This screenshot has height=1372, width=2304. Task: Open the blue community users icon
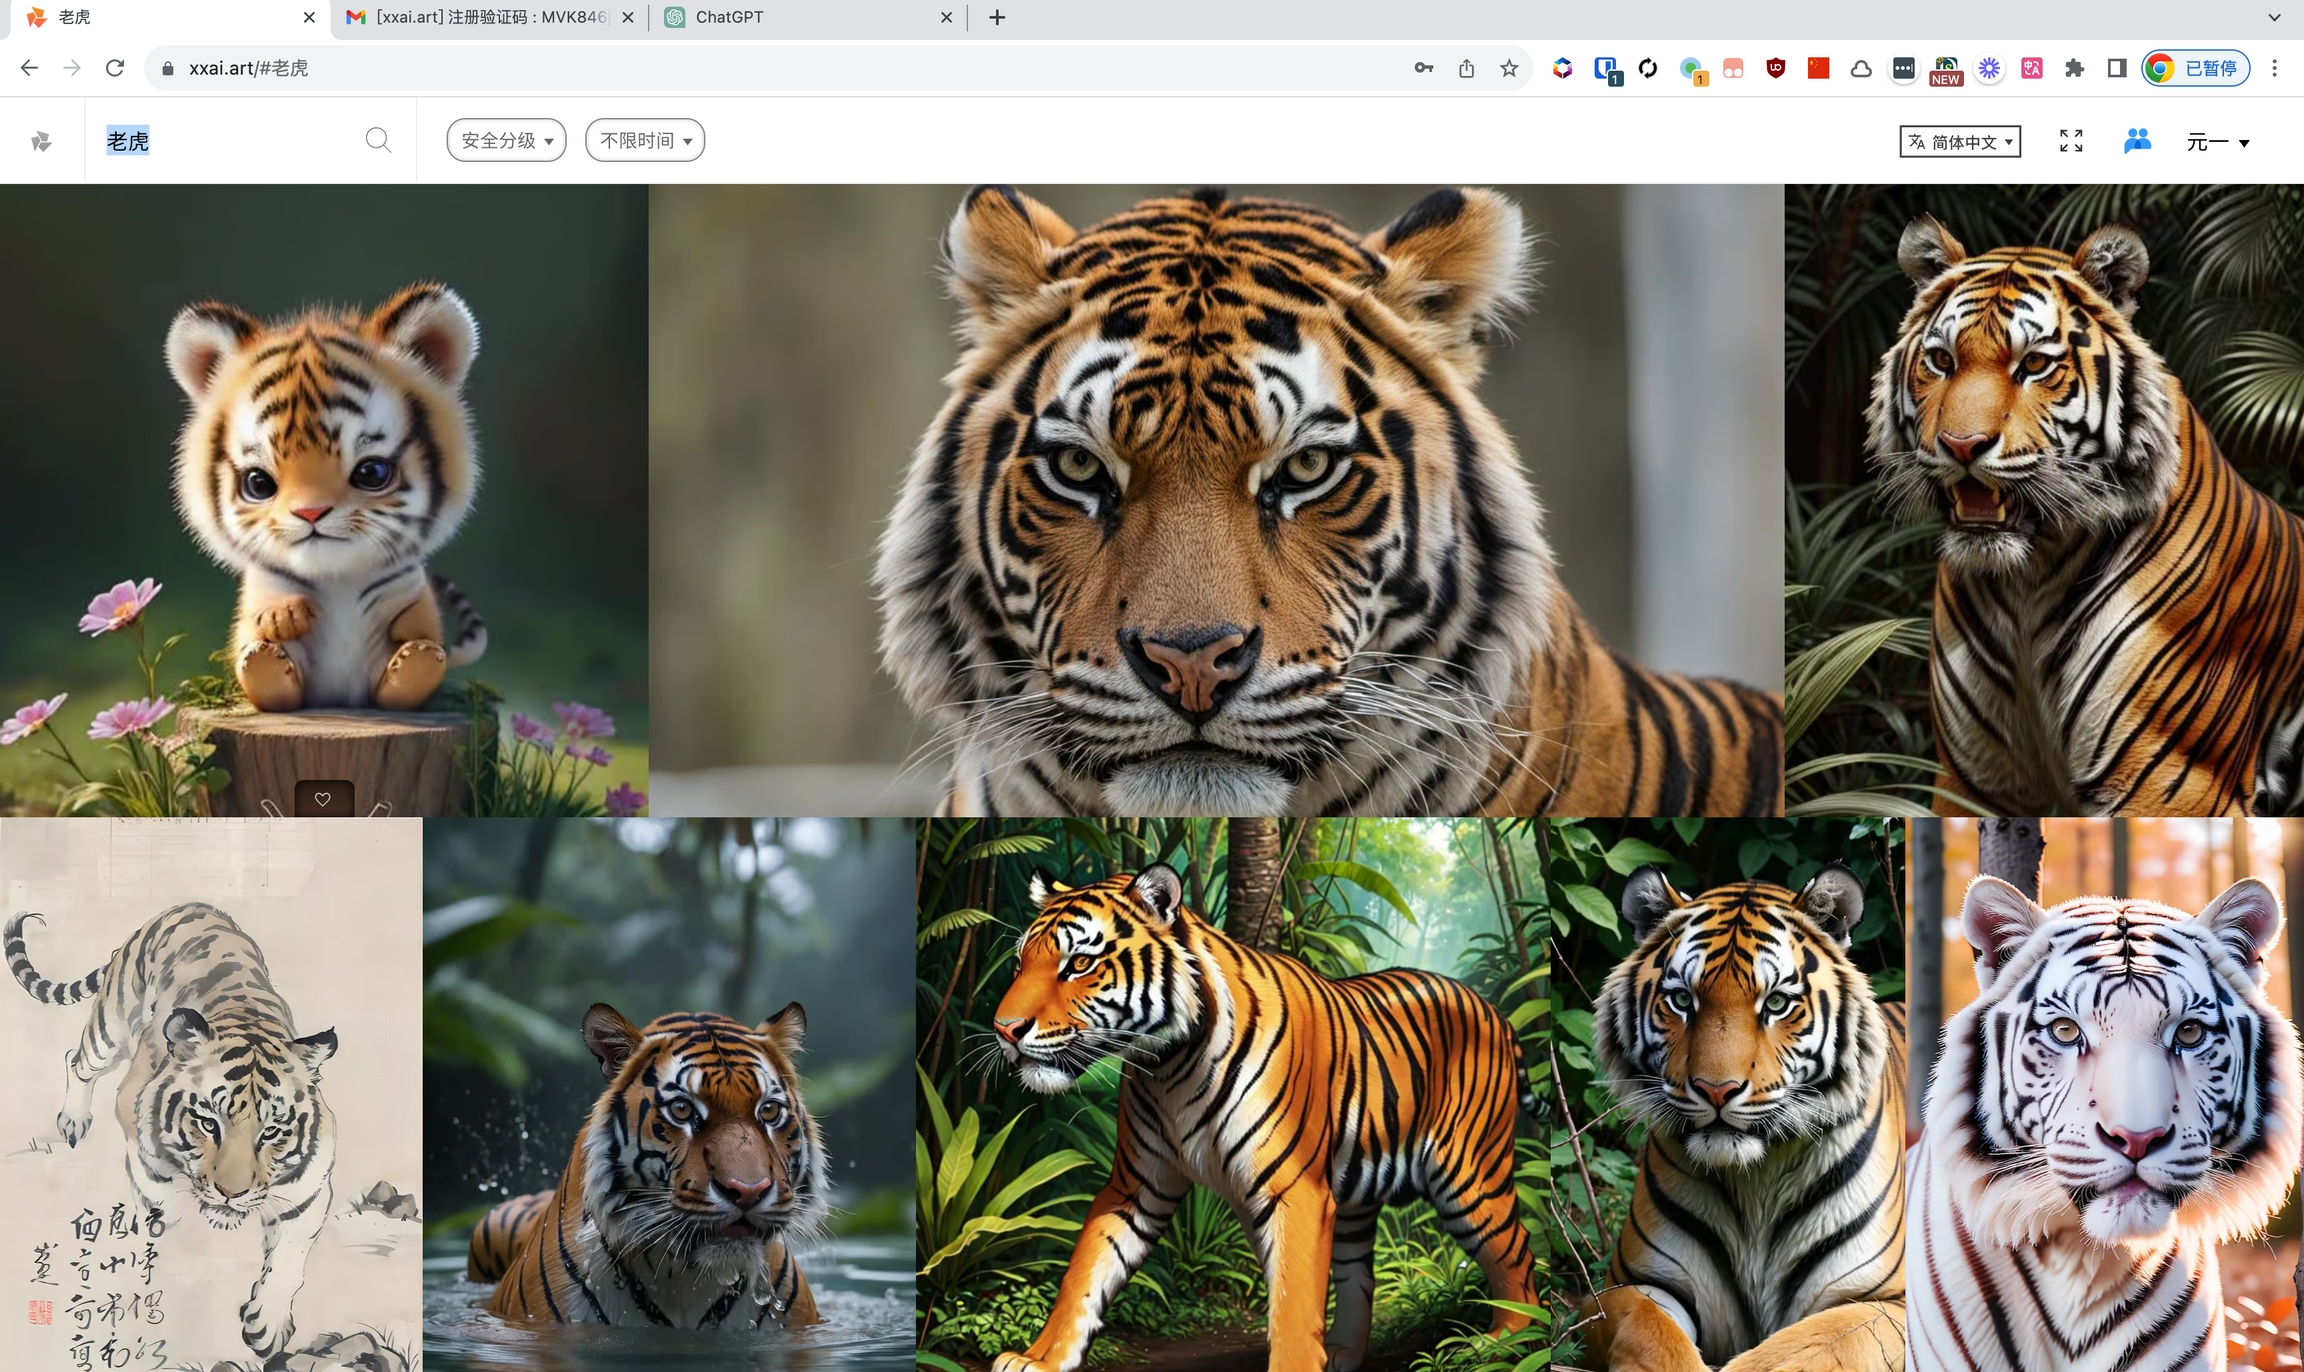click(2137, 141)
